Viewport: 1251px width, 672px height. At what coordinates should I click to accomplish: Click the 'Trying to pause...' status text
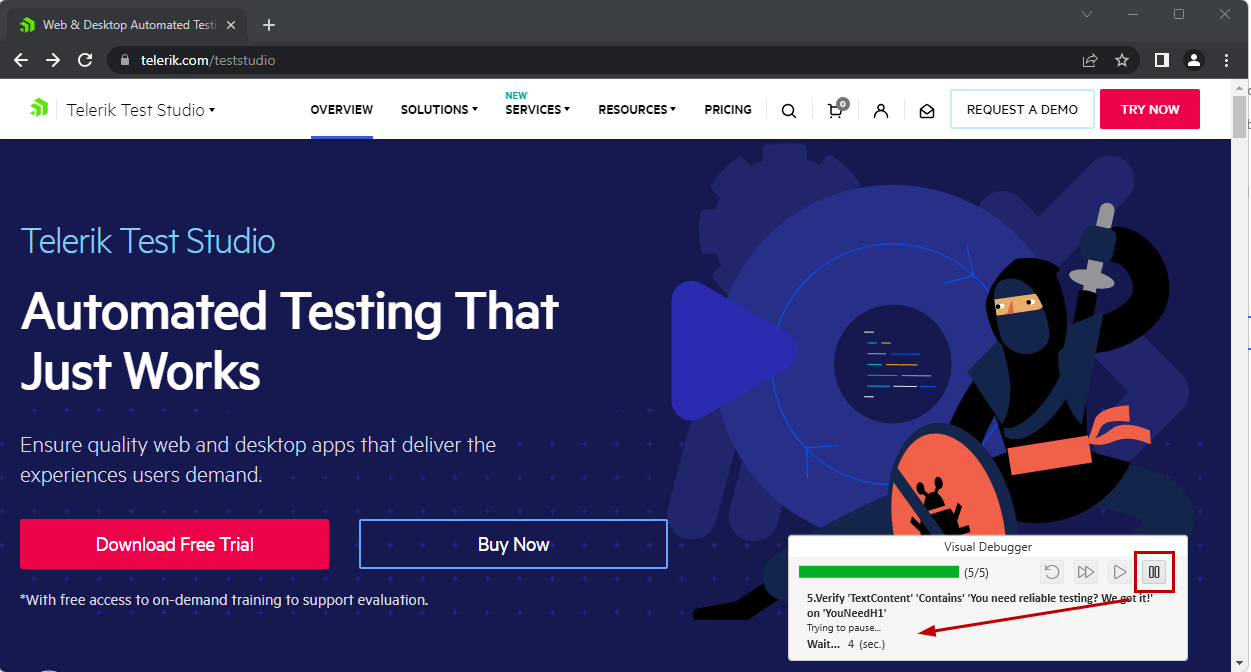click(845, 628)
